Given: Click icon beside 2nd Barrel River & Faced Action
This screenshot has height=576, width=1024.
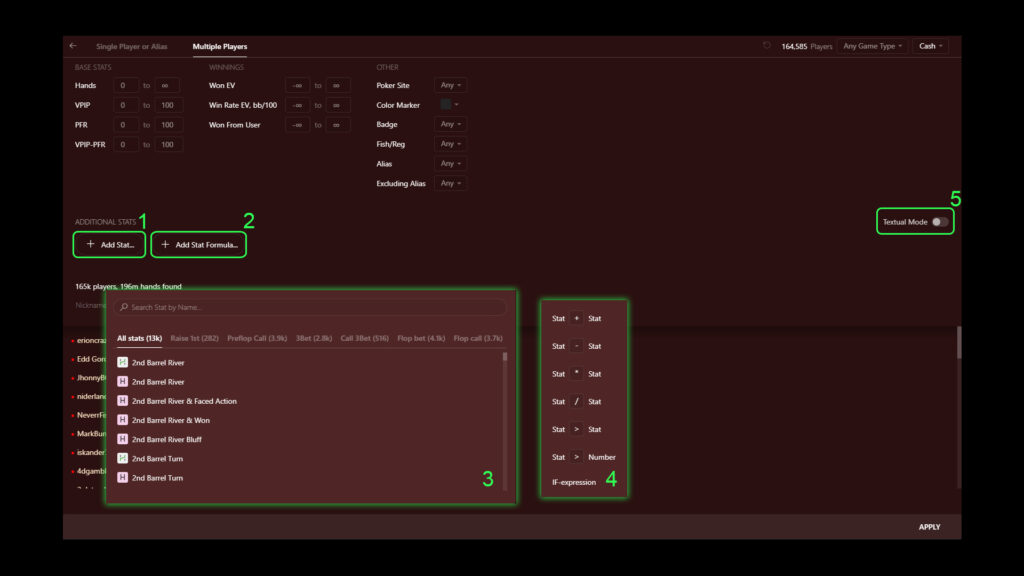Looking at the screenshot, I should (x=122, y=400).
